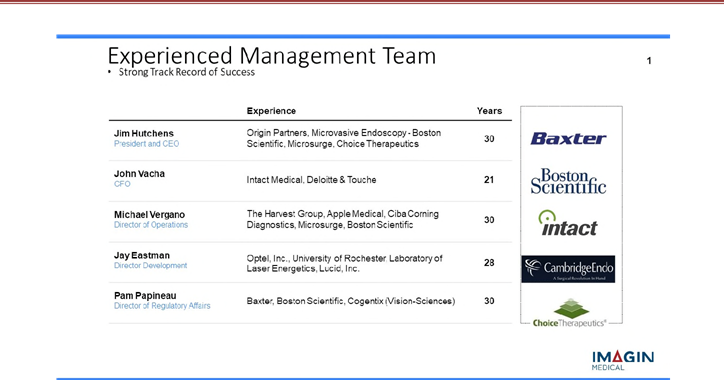Select Intact Medical, Deloitte & Touche text
The image size is (724, 380).
[x=311, y=180]
